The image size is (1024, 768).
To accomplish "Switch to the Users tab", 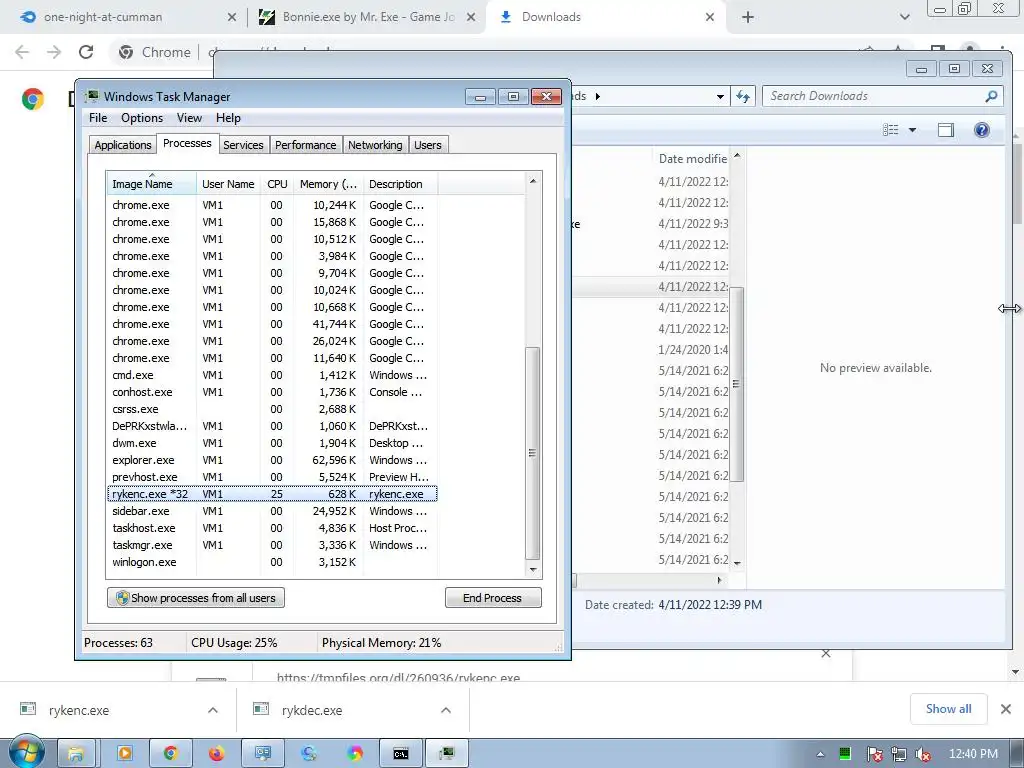I will coord(428,145).
